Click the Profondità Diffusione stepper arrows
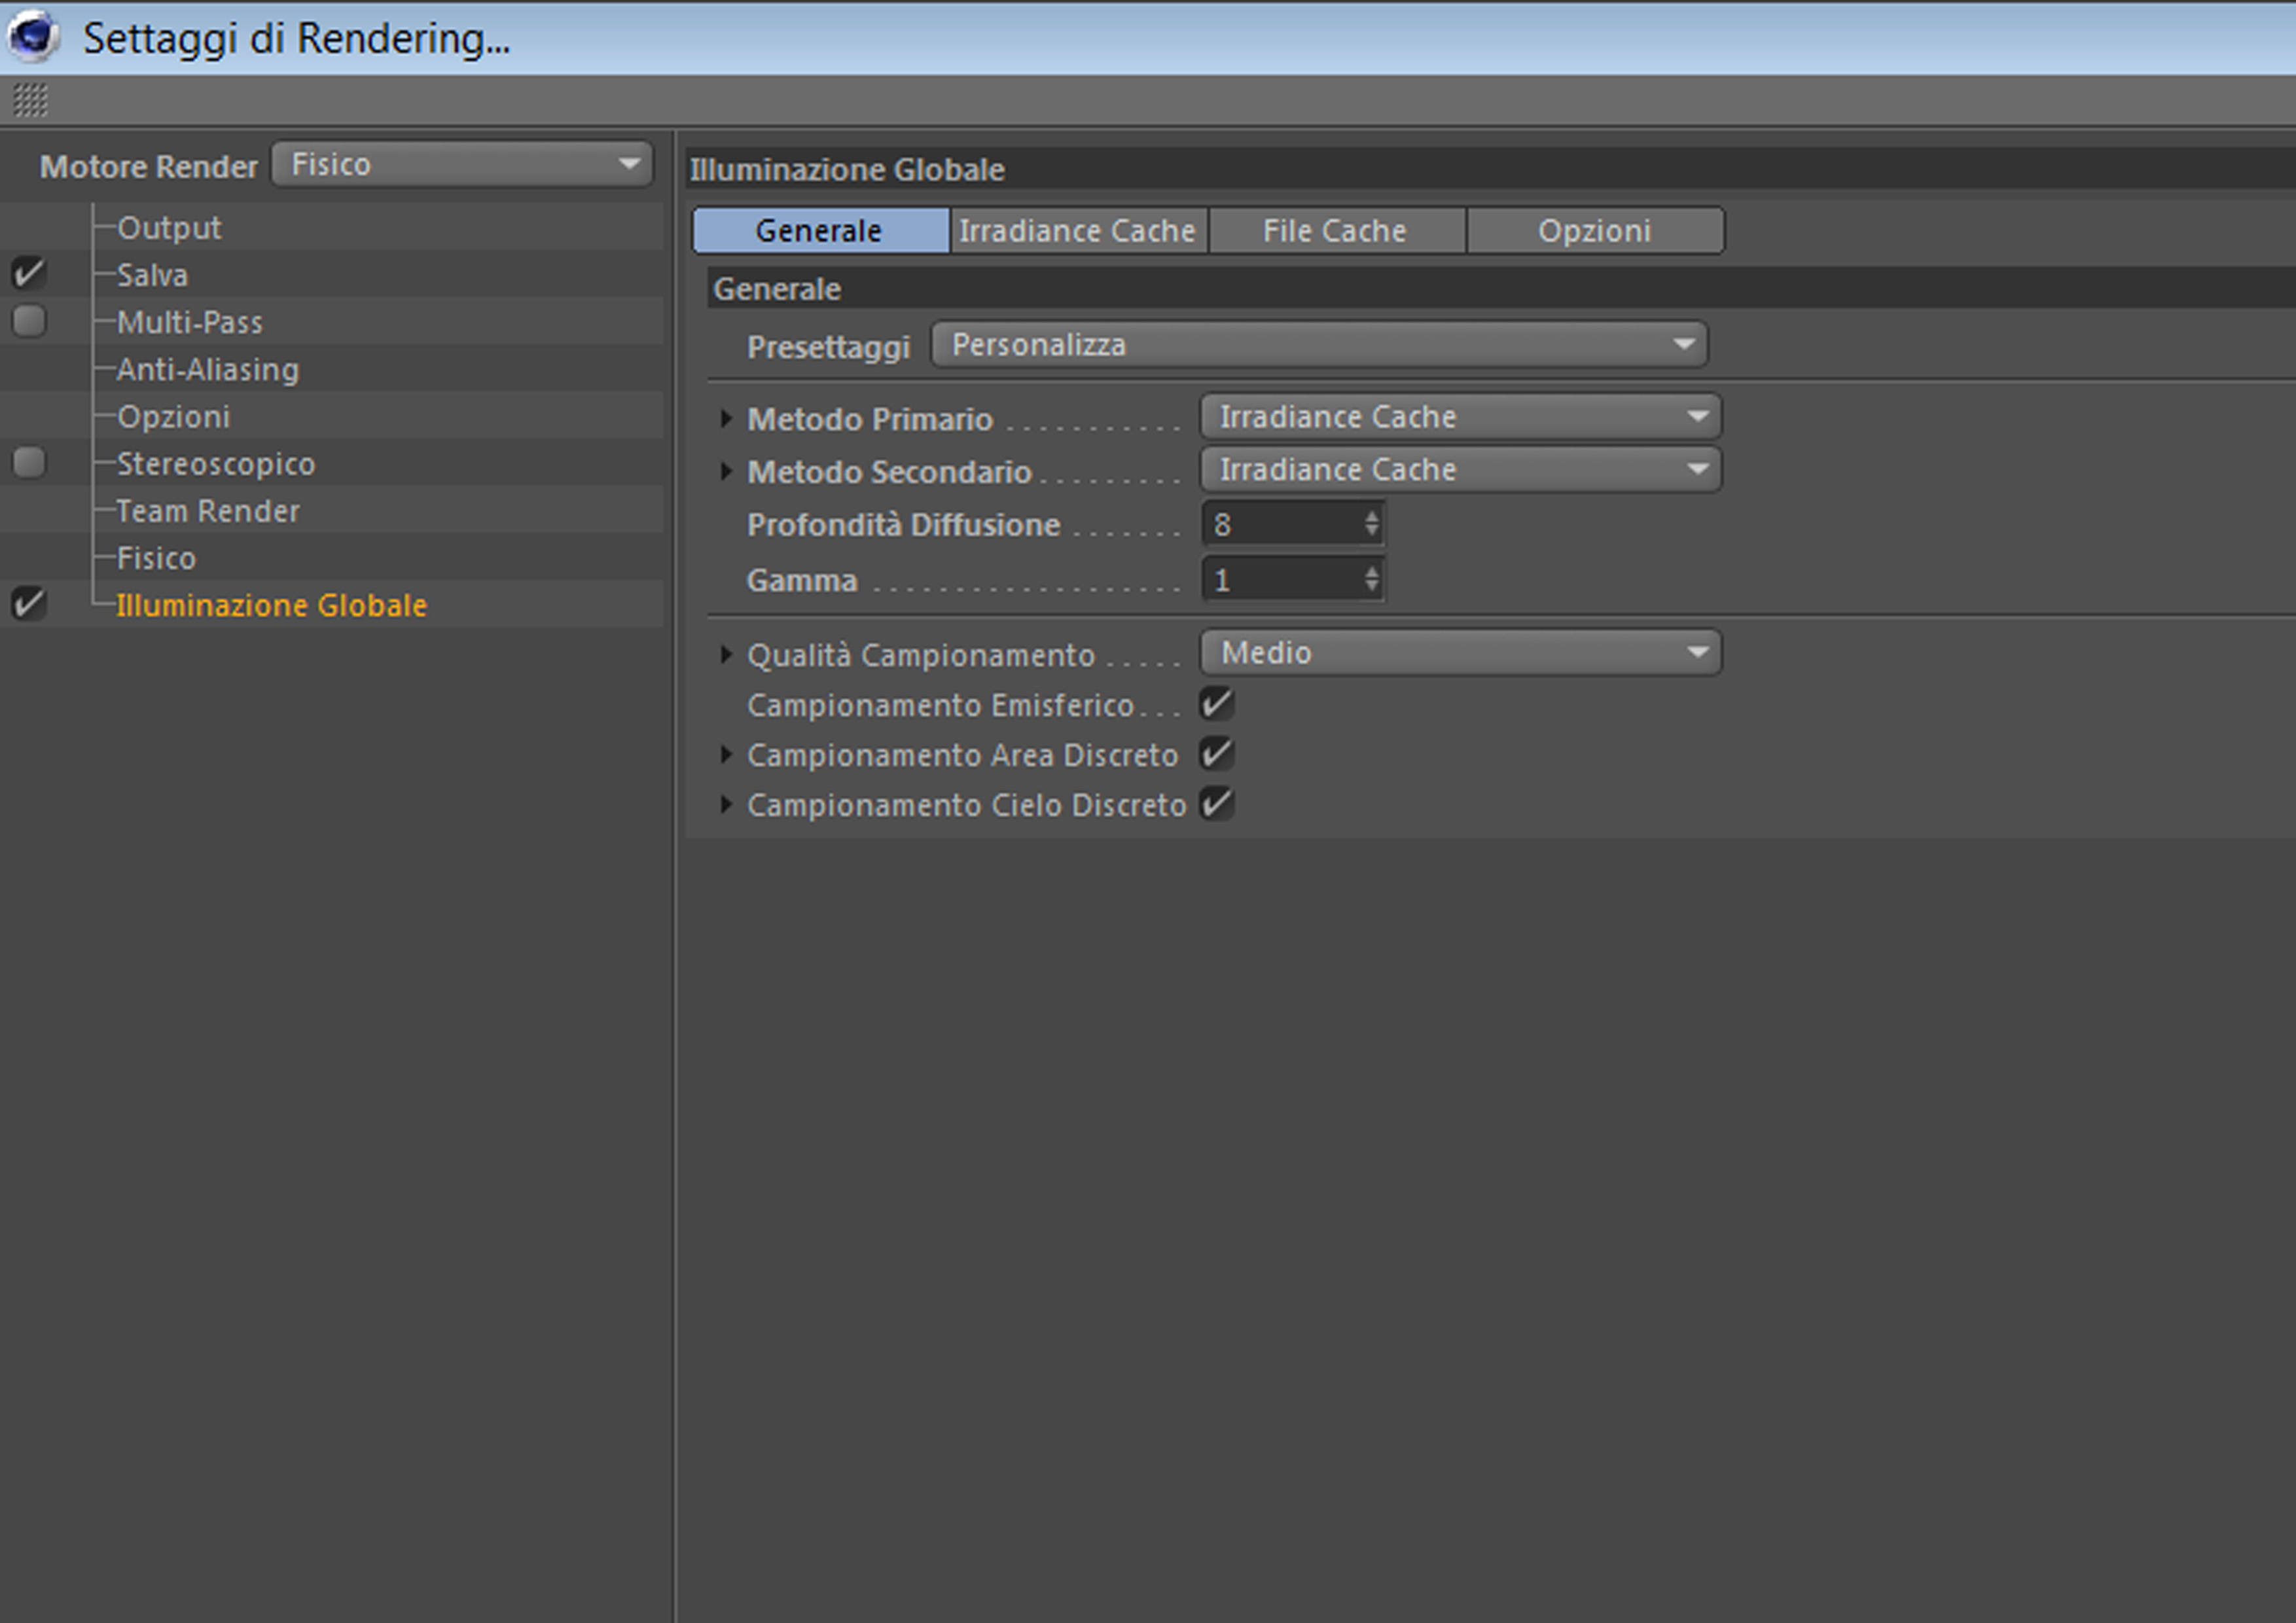Image resolution: width=2296 pixels, height=1623 pixels. tap(1371, 523)
